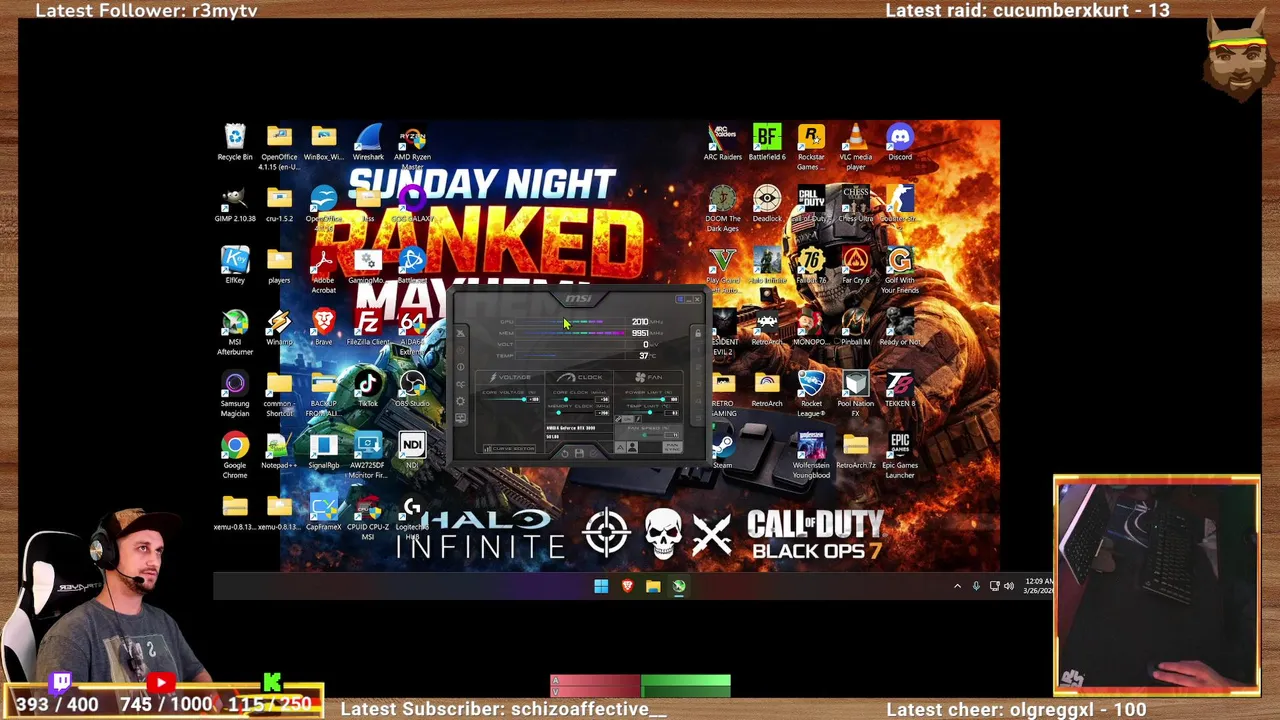Toggle Afterburner profile lock icon
The image size is (1280, 720).
698,333
